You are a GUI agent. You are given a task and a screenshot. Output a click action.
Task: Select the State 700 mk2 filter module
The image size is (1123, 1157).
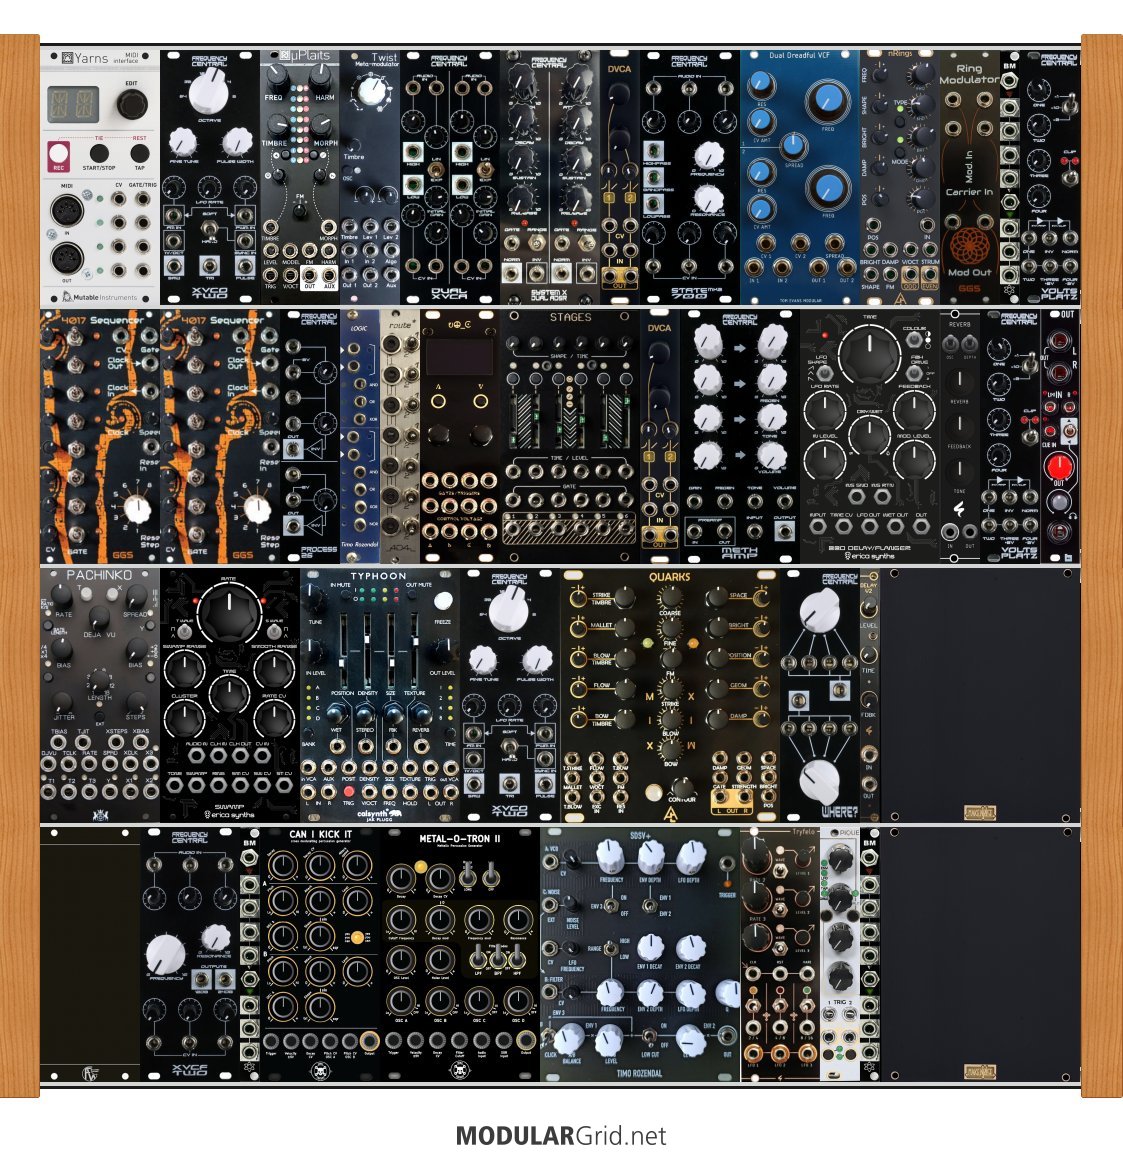(x=690, y=177)
